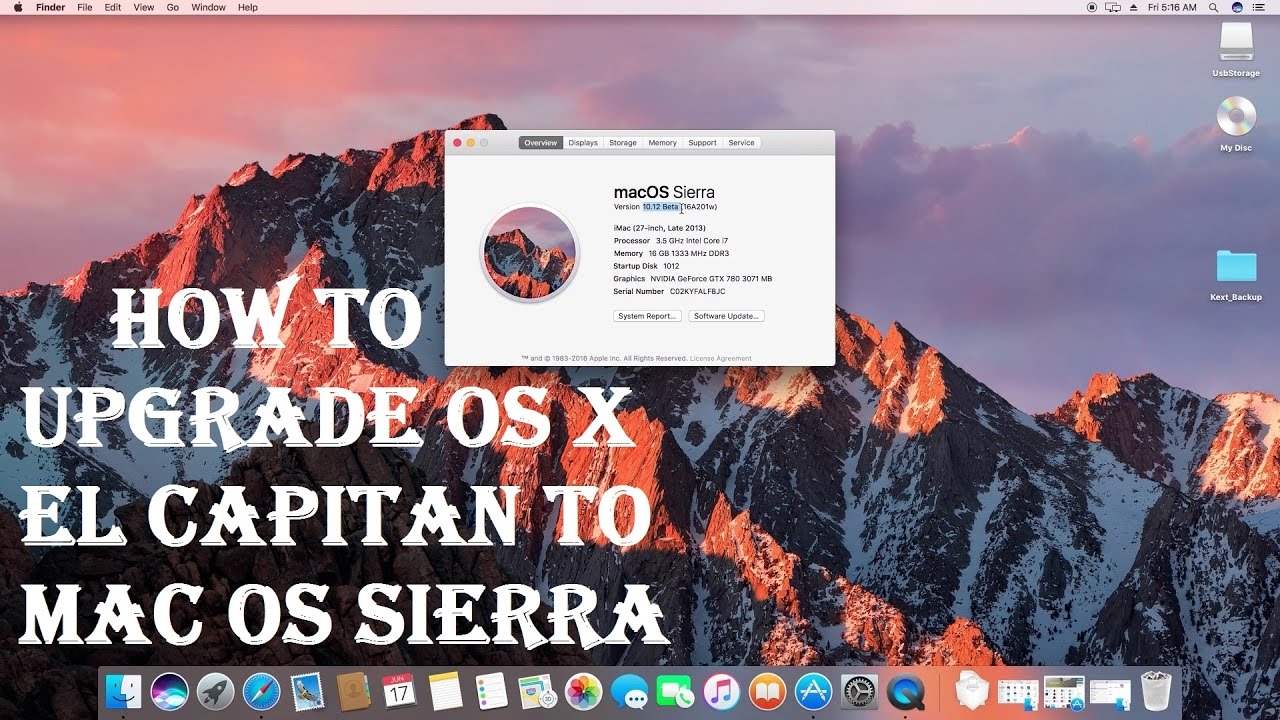Open System Preferences gear in Dock
The image size is (1280, 720).
[x=859, y=691]
